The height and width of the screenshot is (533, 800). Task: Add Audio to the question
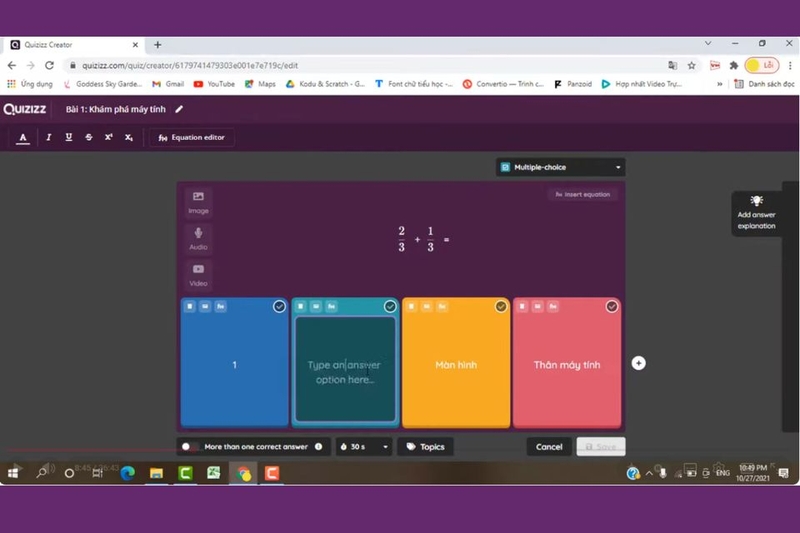(198, 239)
